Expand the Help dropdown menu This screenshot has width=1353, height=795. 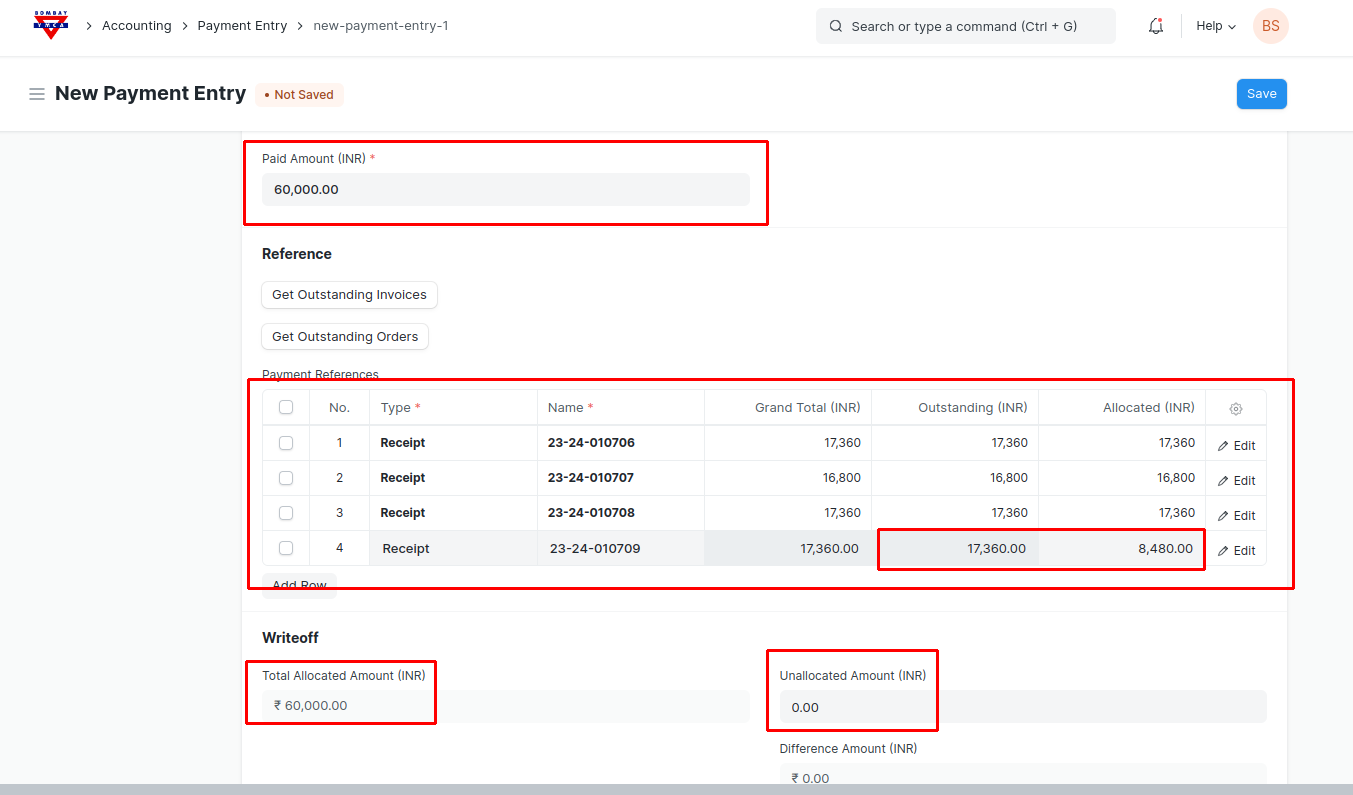point(1216,26)
